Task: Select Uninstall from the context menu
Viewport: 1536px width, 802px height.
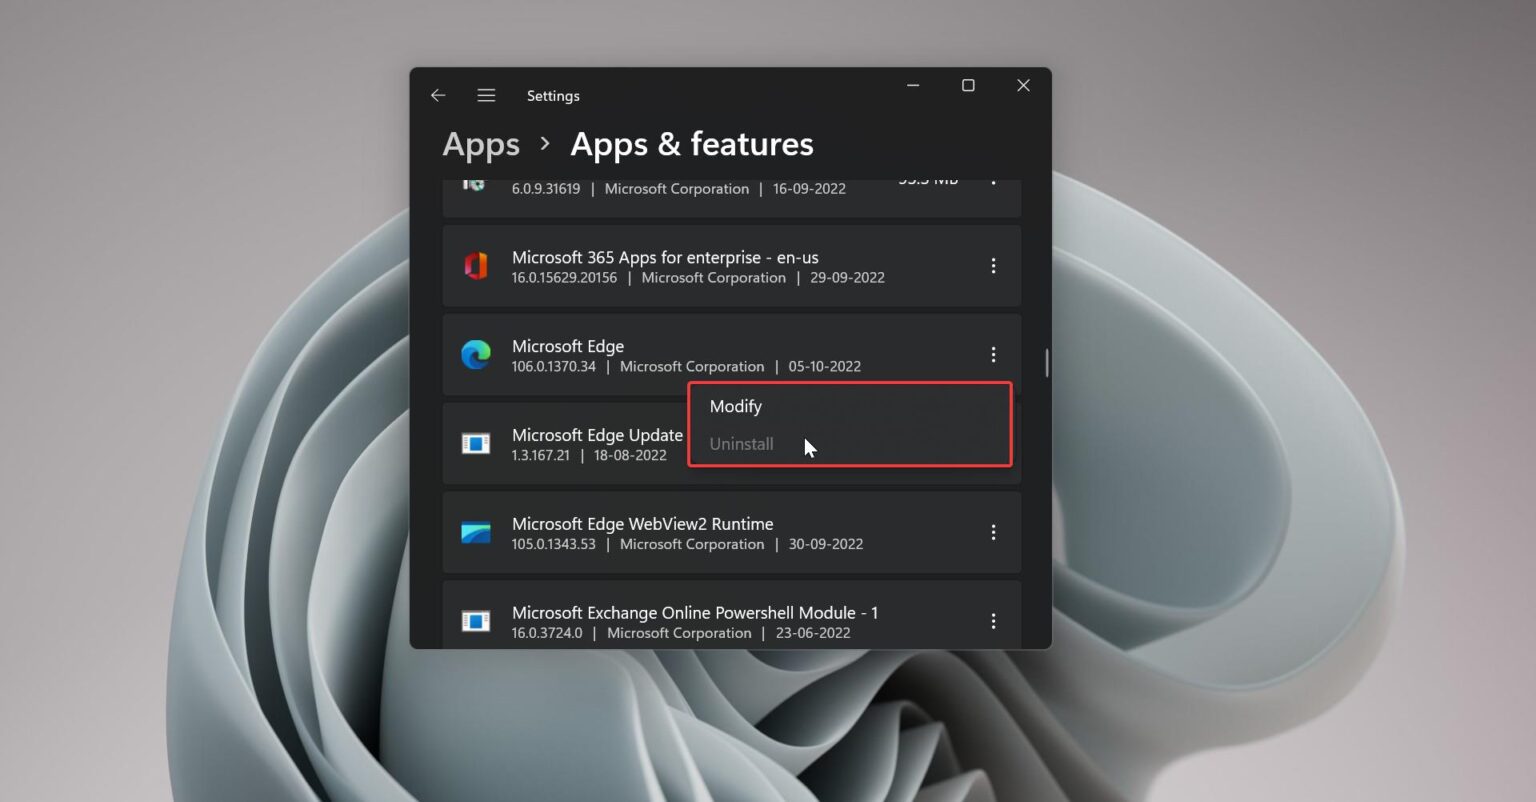Action: [741, 443]
